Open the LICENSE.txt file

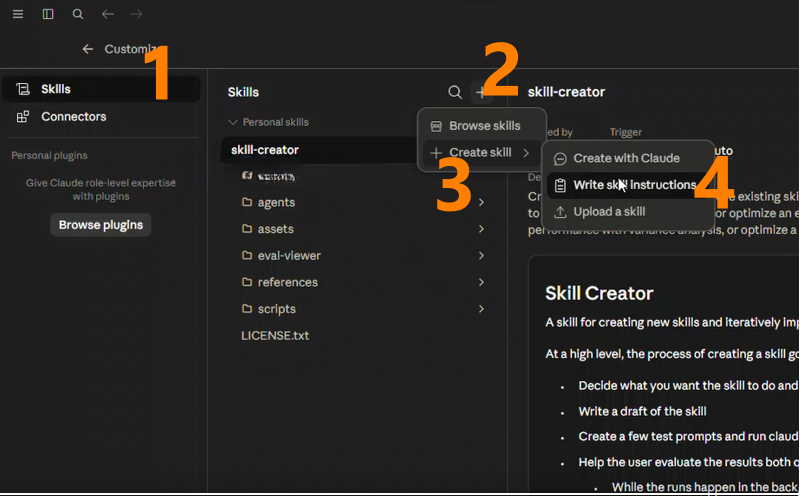275,336
